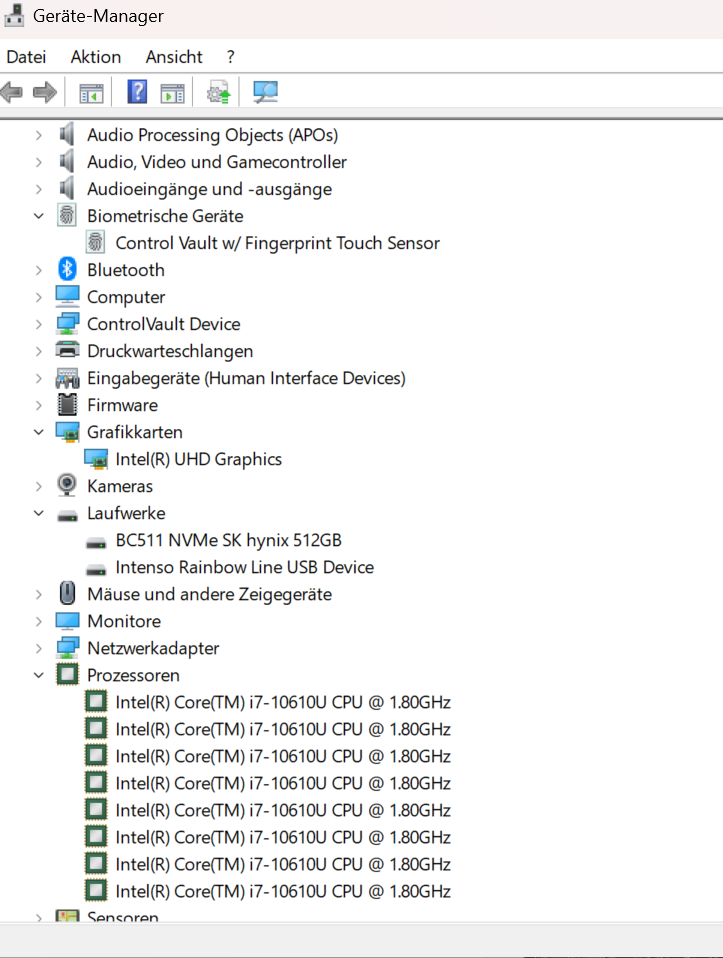Click speaker icon of Audio, Video und Gamecontroller
The height and width of the screenshot is (958, 723).
pyautogui.click(x=67, y=161)
